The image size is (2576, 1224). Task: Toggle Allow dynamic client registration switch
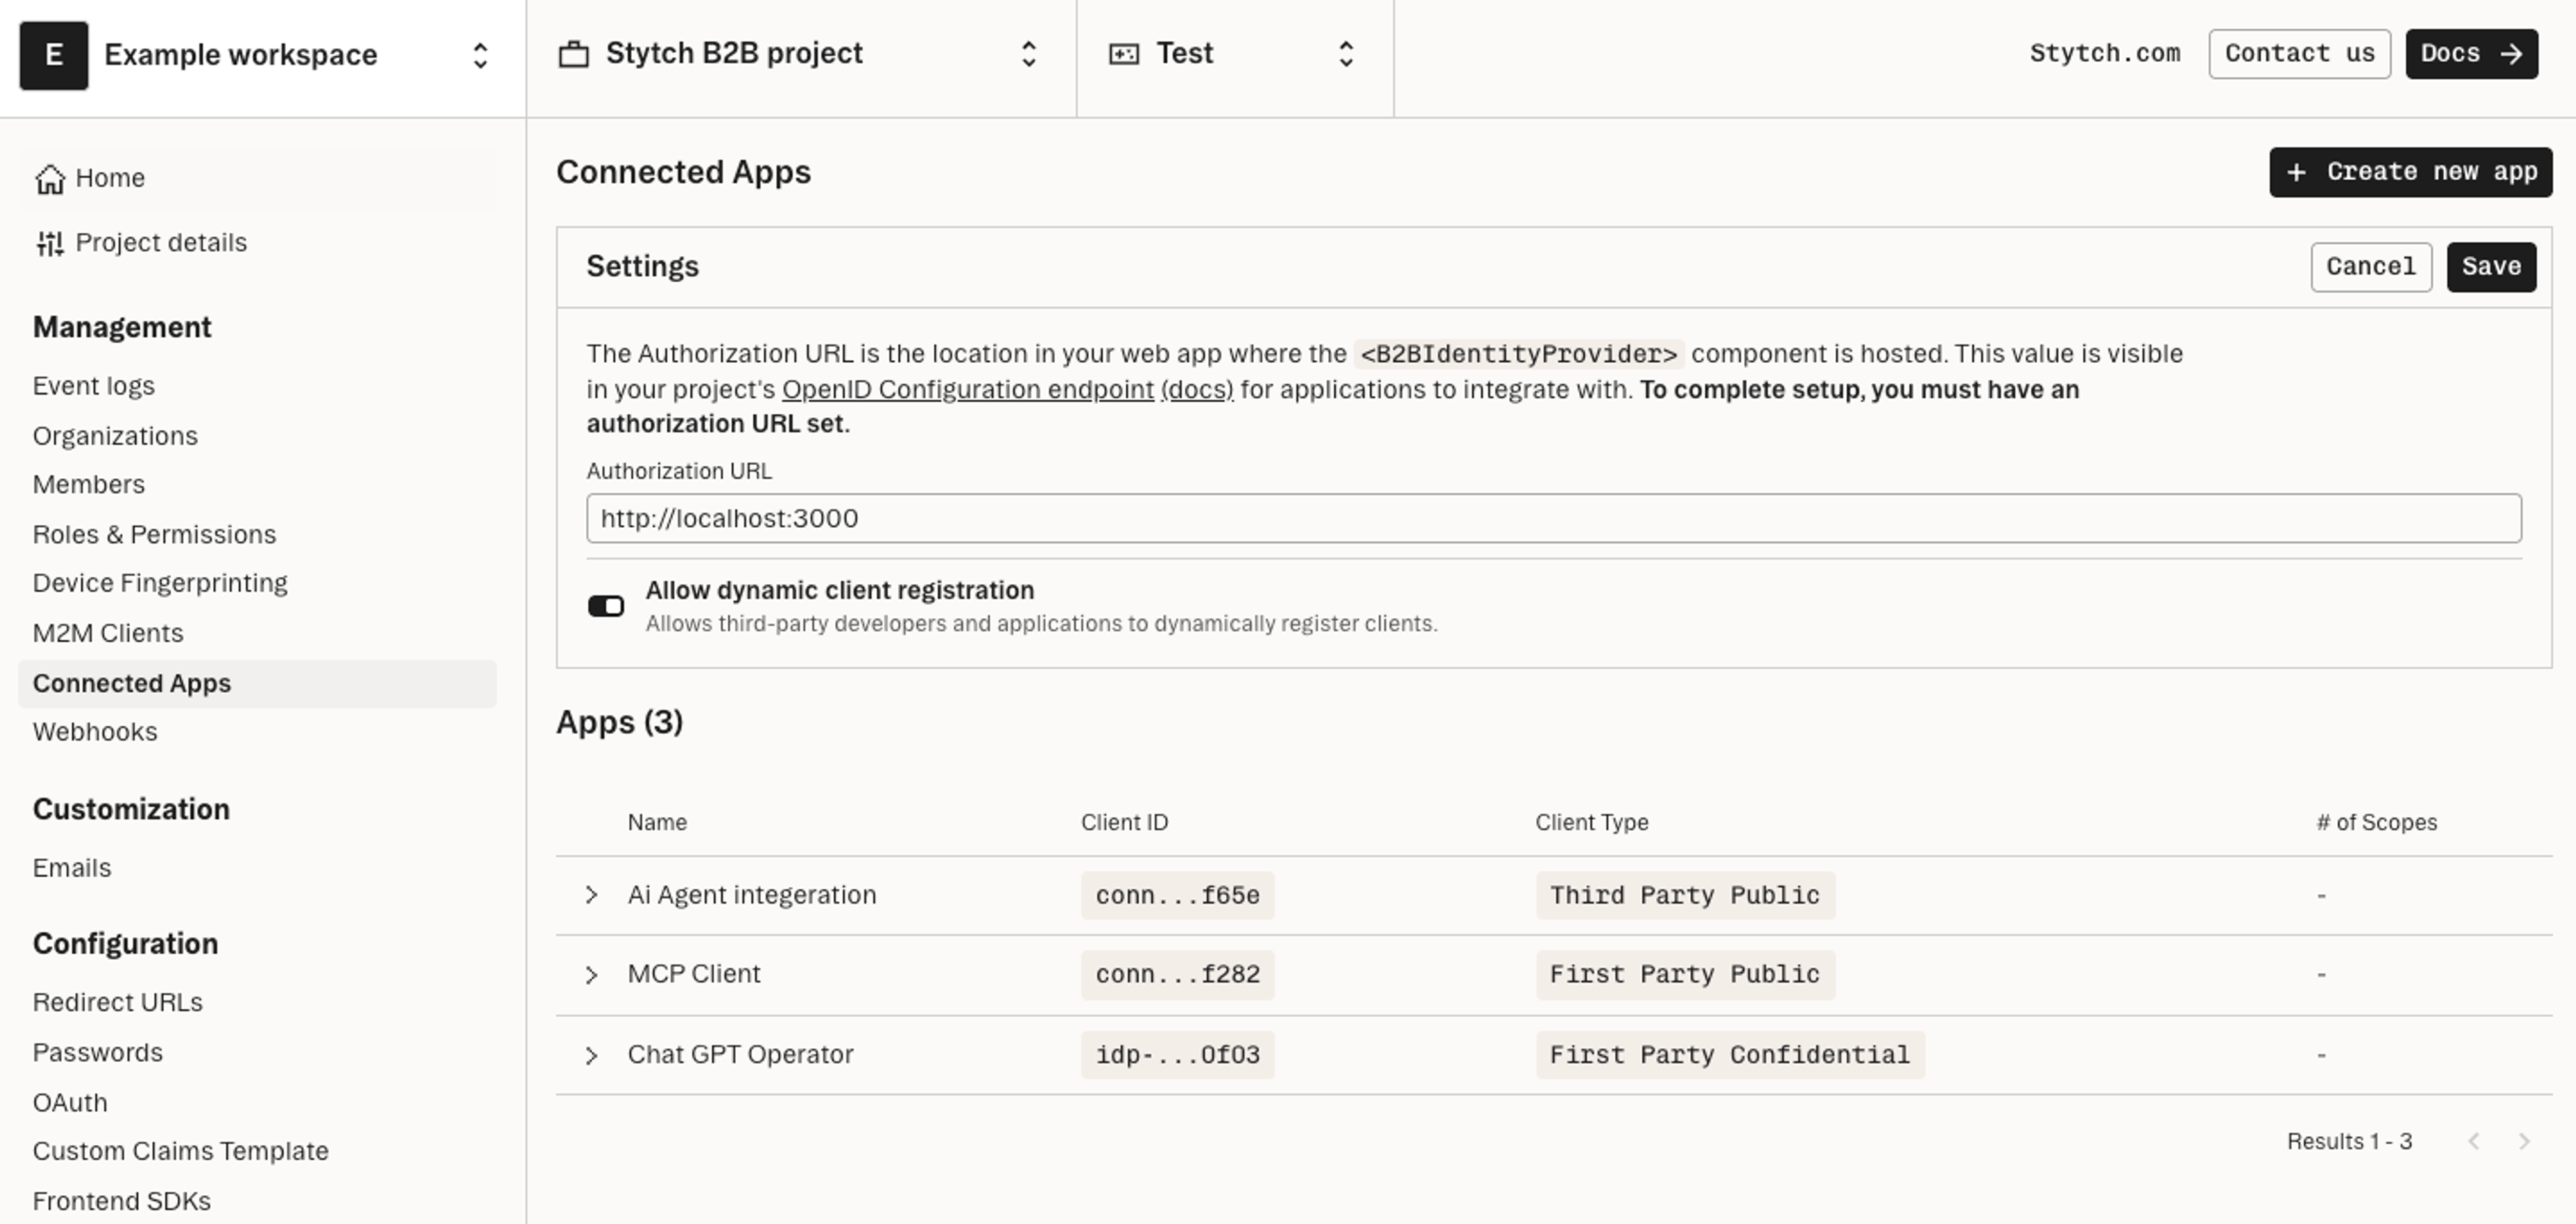click(606, 606)
